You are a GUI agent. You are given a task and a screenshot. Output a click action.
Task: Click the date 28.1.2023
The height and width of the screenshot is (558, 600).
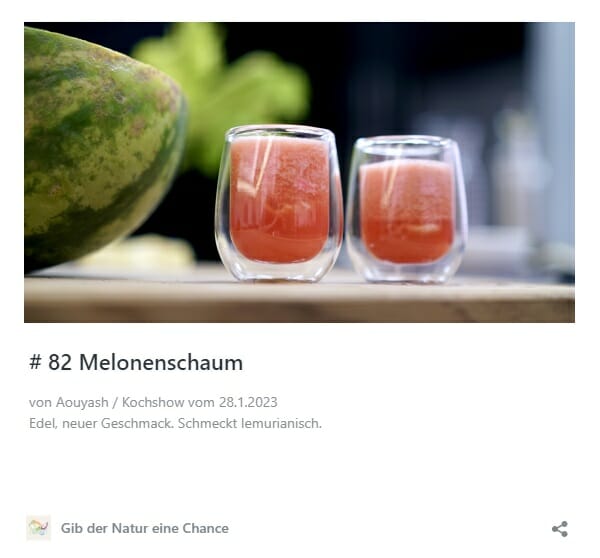(x=248, y=402)
